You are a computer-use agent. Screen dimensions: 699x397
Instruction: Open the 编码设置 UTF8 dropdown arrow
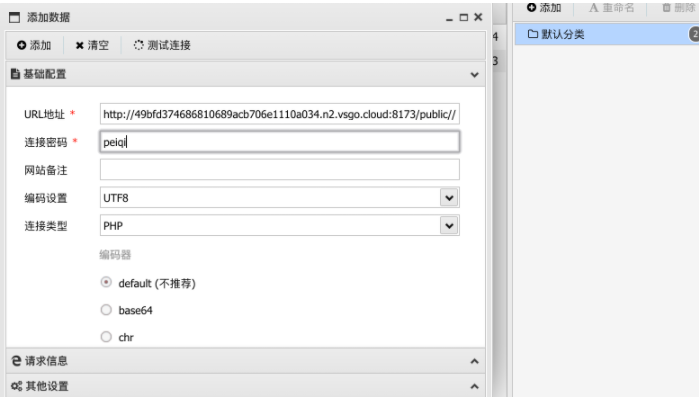click(x=449, y=197)
